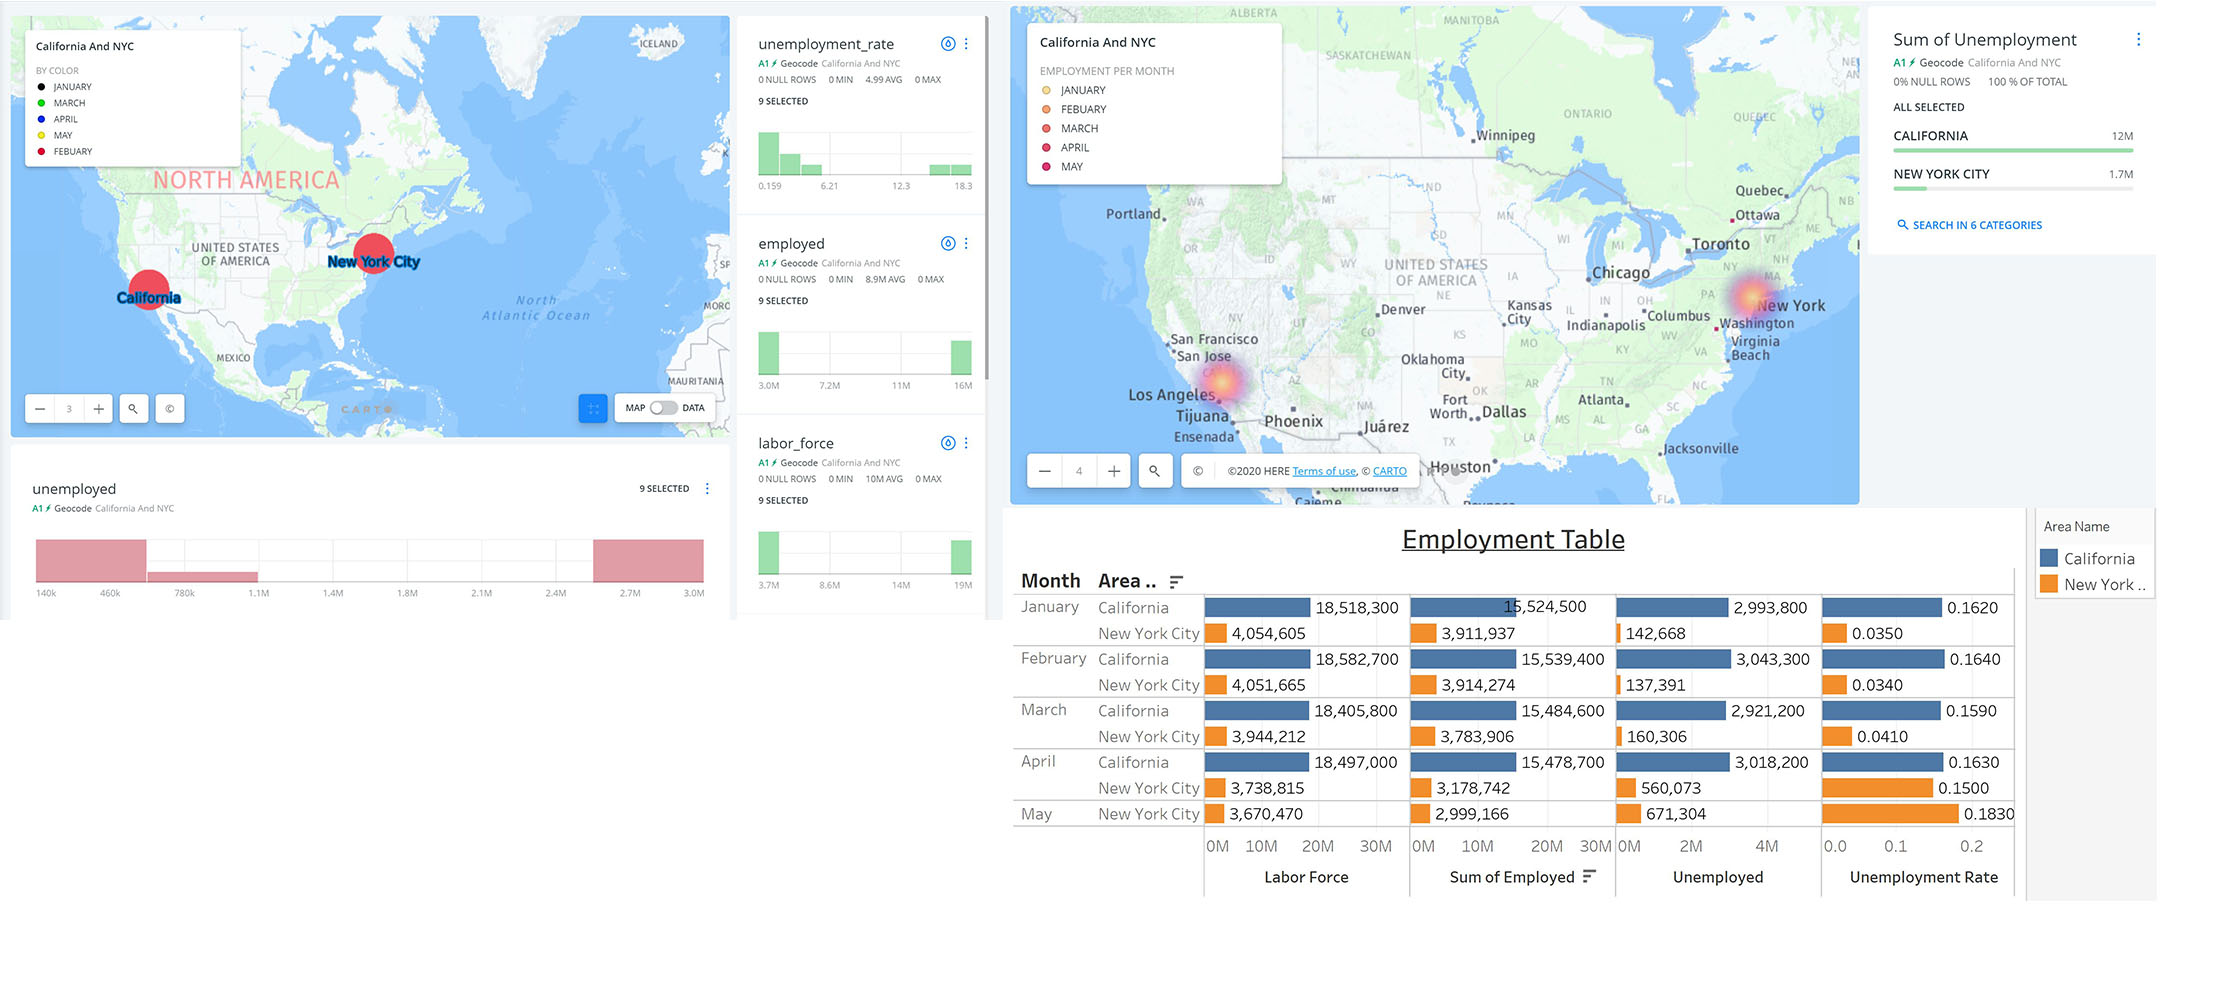Open the three-dot options menu of the unemployed chart
2217x993 pixels.
coord(707,488)
